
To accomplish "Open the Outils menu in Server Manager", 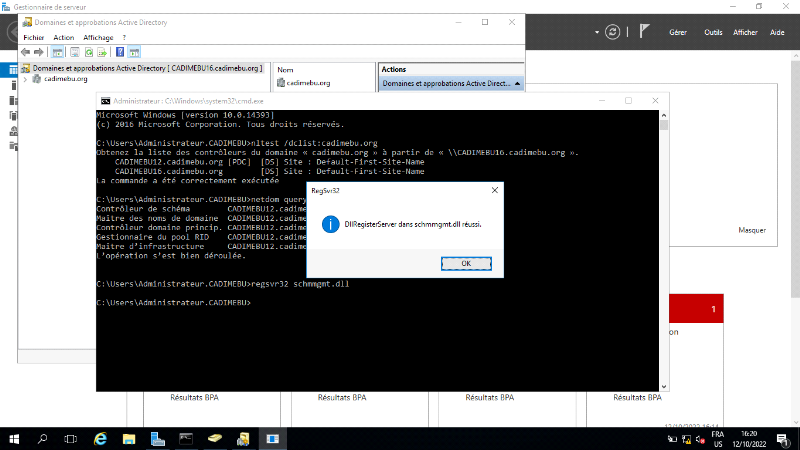I will click(713, 32).
